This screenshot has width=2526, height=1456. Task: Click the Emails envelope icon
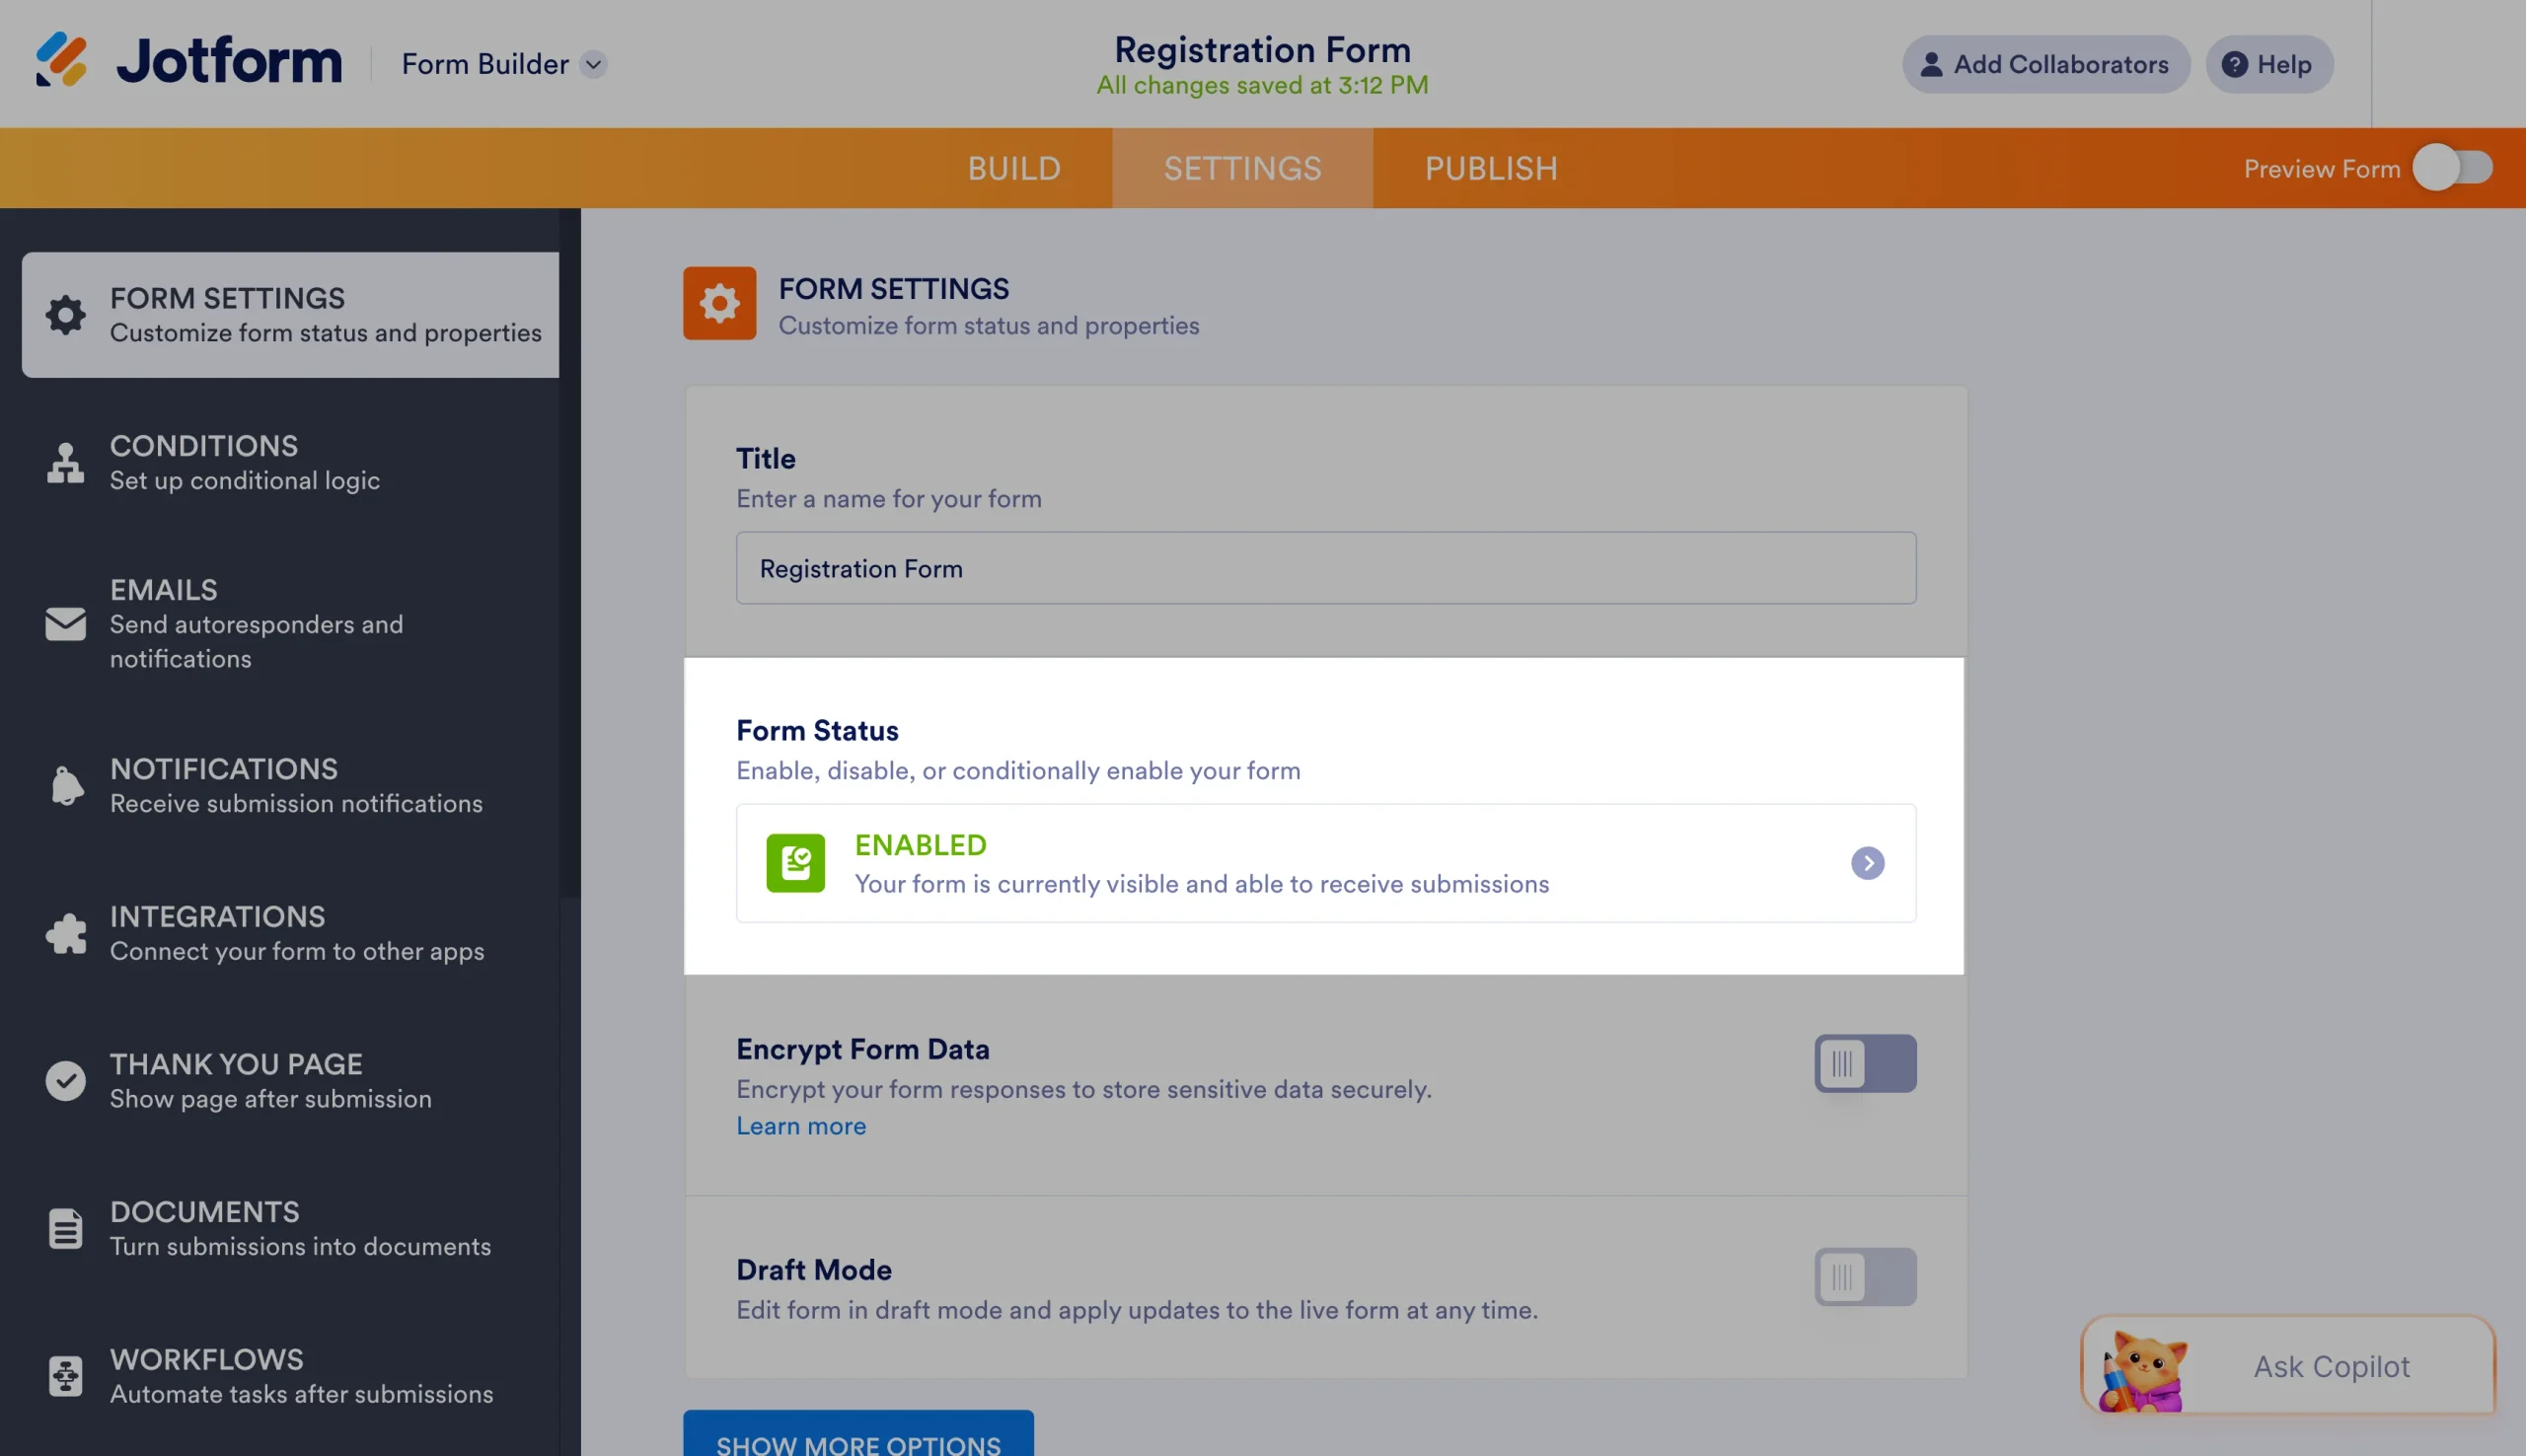pos(66,624)
